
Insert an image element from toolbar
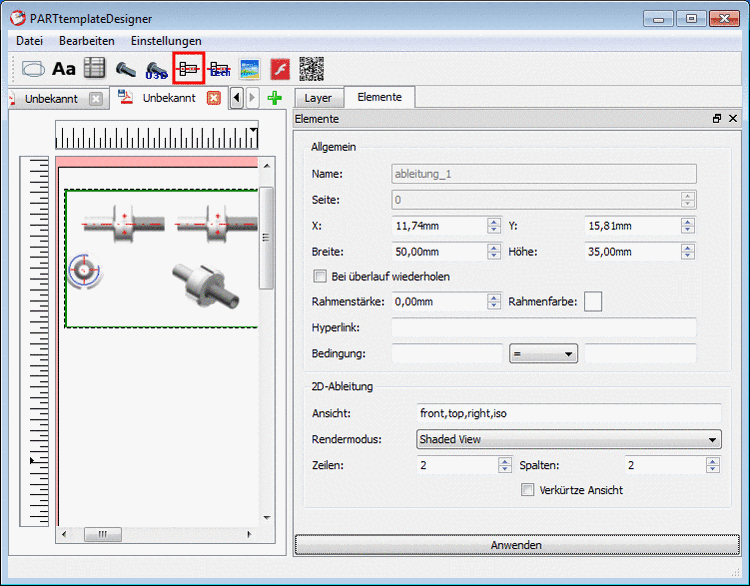(x=250, y=69)
